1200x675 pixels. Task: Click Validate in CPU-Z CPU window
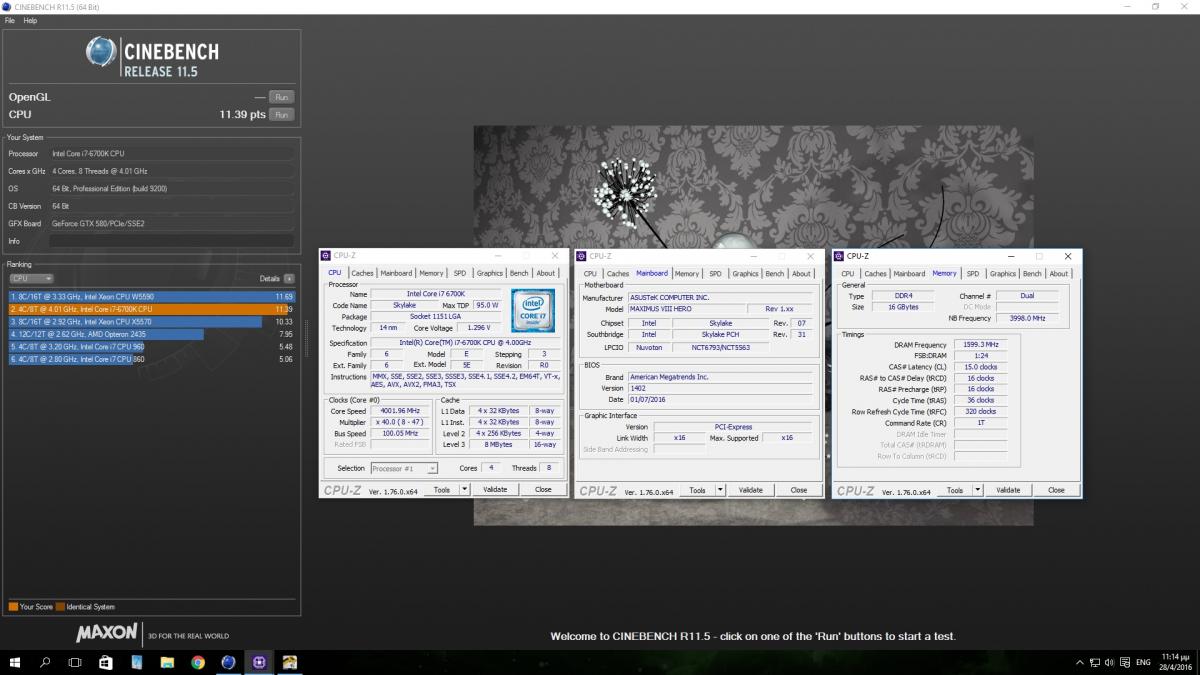[x=495, y=490]
